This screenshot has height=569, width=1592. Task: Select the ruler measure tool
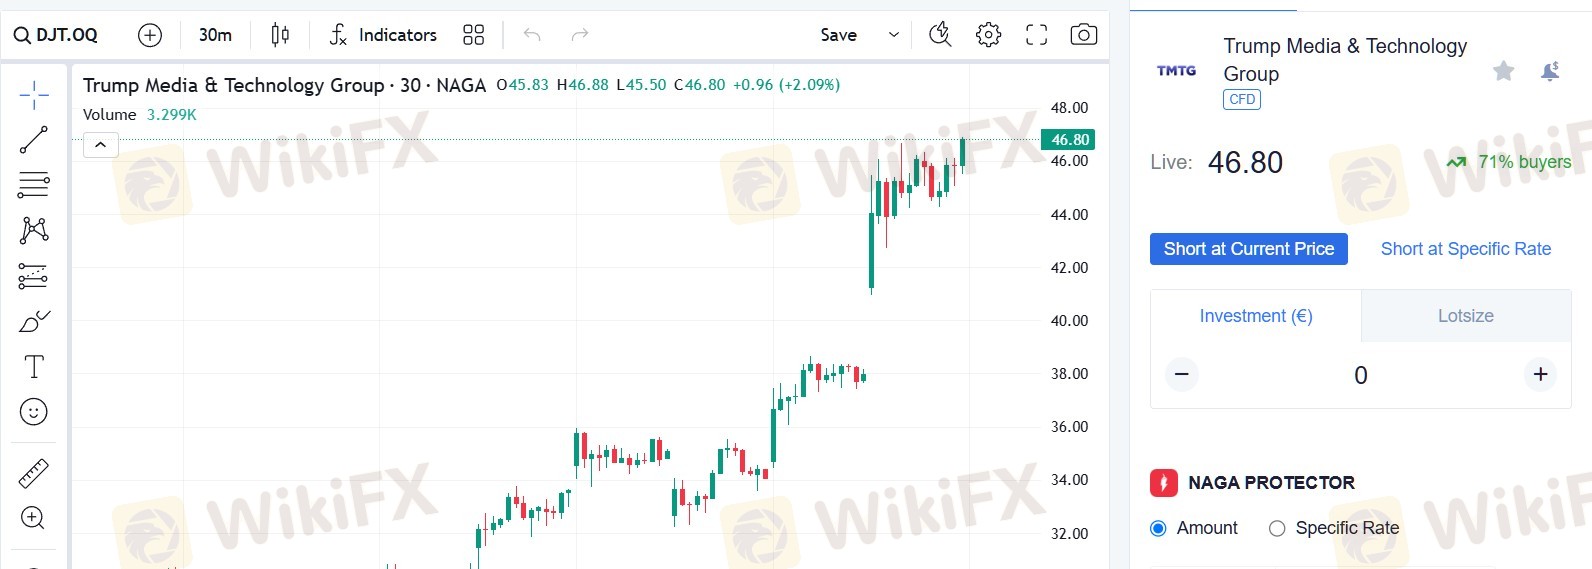pos(34,473)
